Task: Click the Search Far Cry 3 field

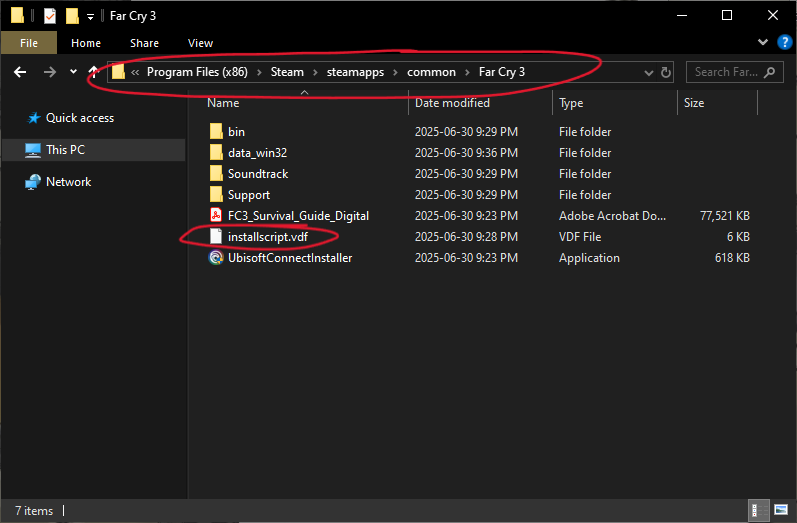Action: (734, 72)
